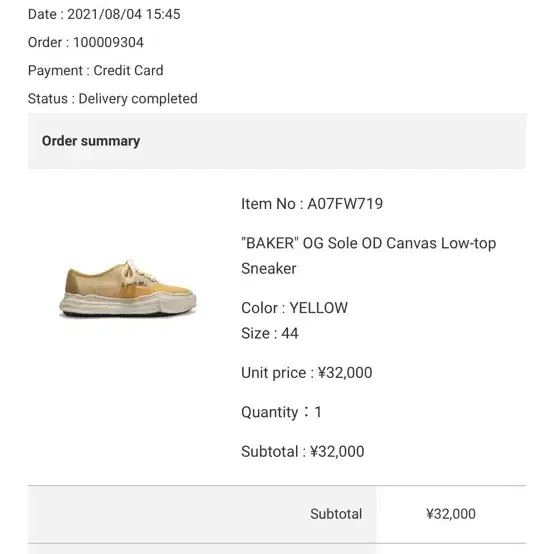Select the Unit price ¥32,000 line
The image size is (554, 554).
[x=307, y=373]
